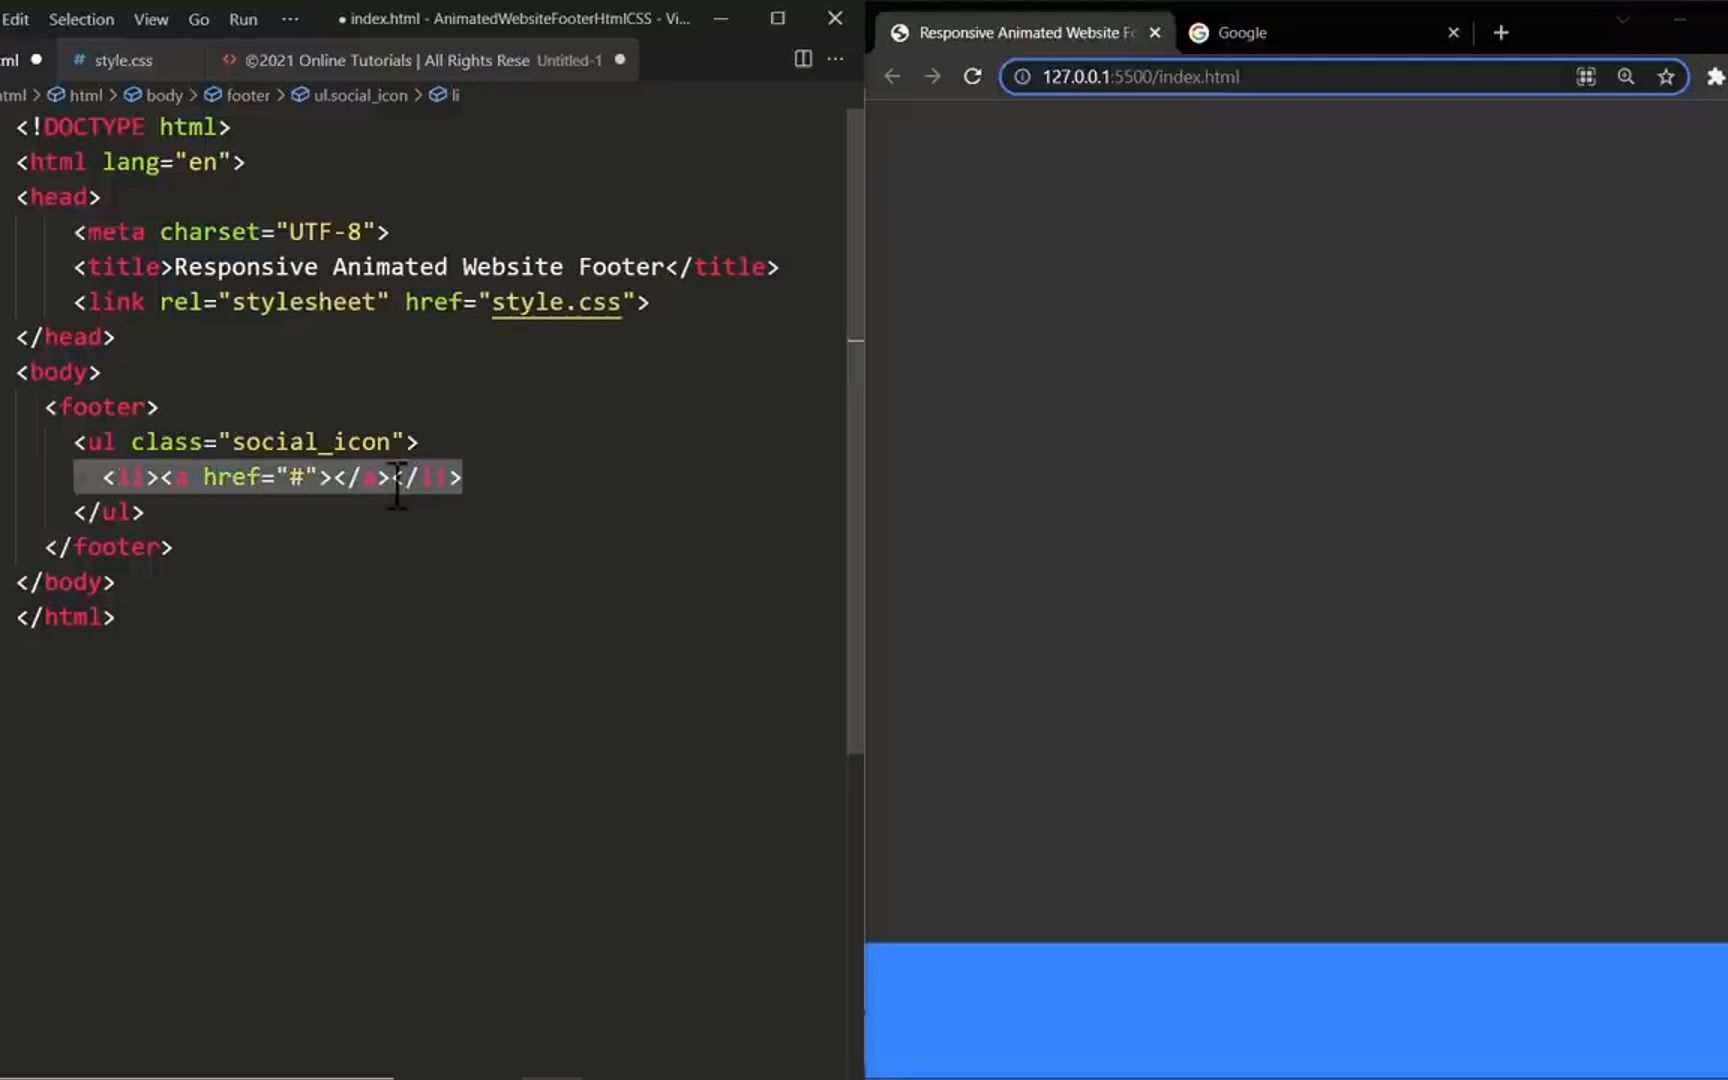Click the opening <footer> tag line
The width and height of the screenshot is (1728, 1080).
coord(102,407)
